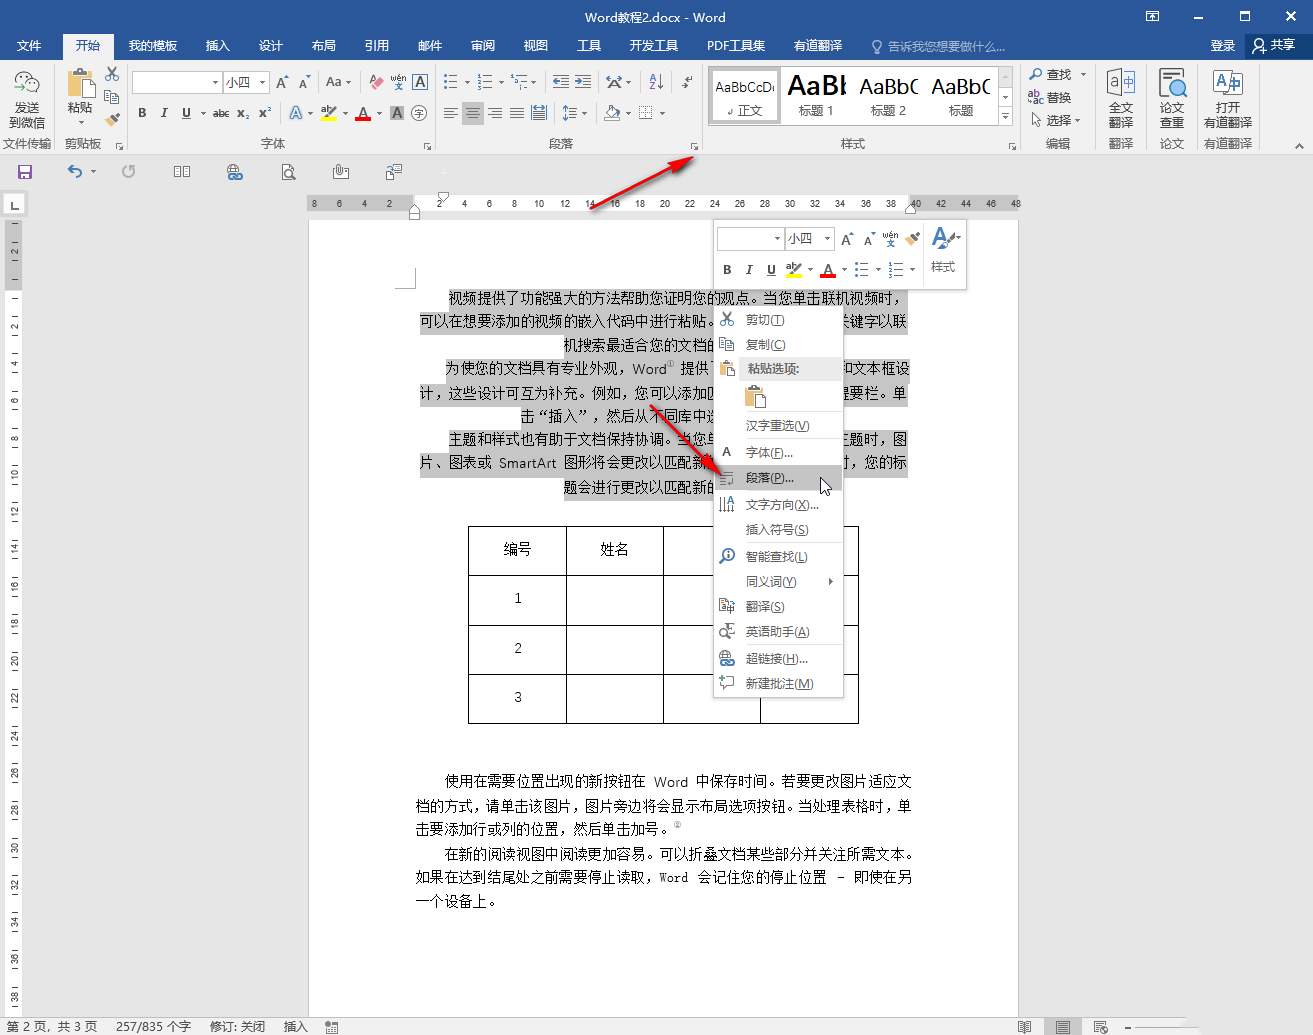Click the Clear Formatting eraser icon
Image resolution: width=1313 pixels, height=1035 pixels.
[x=376, y=82]
